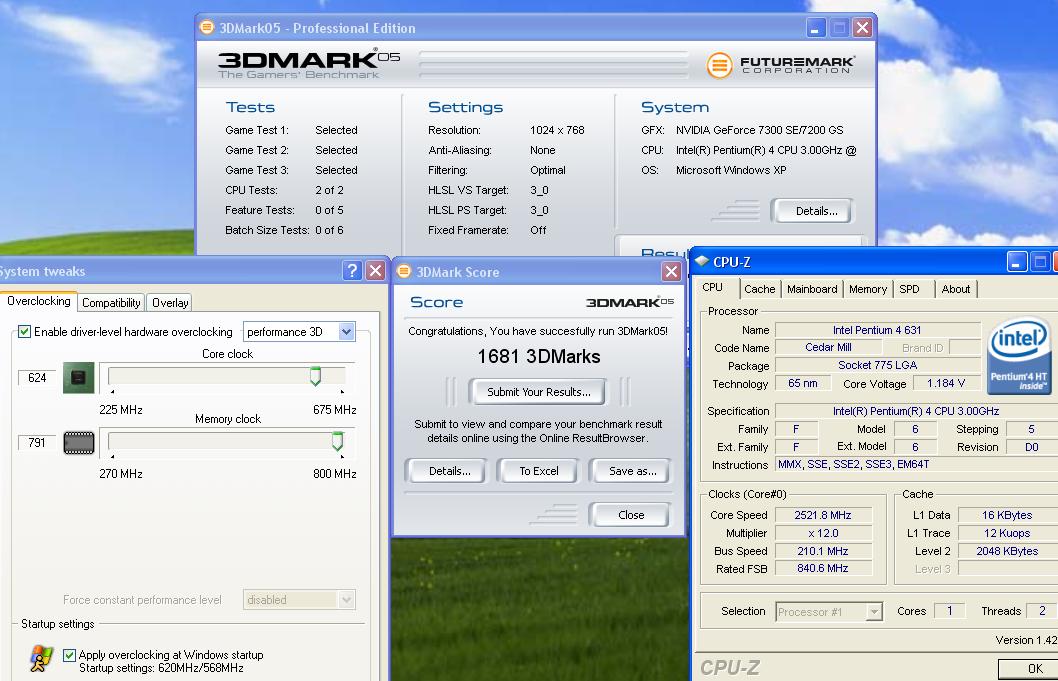Click the Level 2 cache value 2048 KBytes
The image size is (1058, 681).
pos(1007,551)
